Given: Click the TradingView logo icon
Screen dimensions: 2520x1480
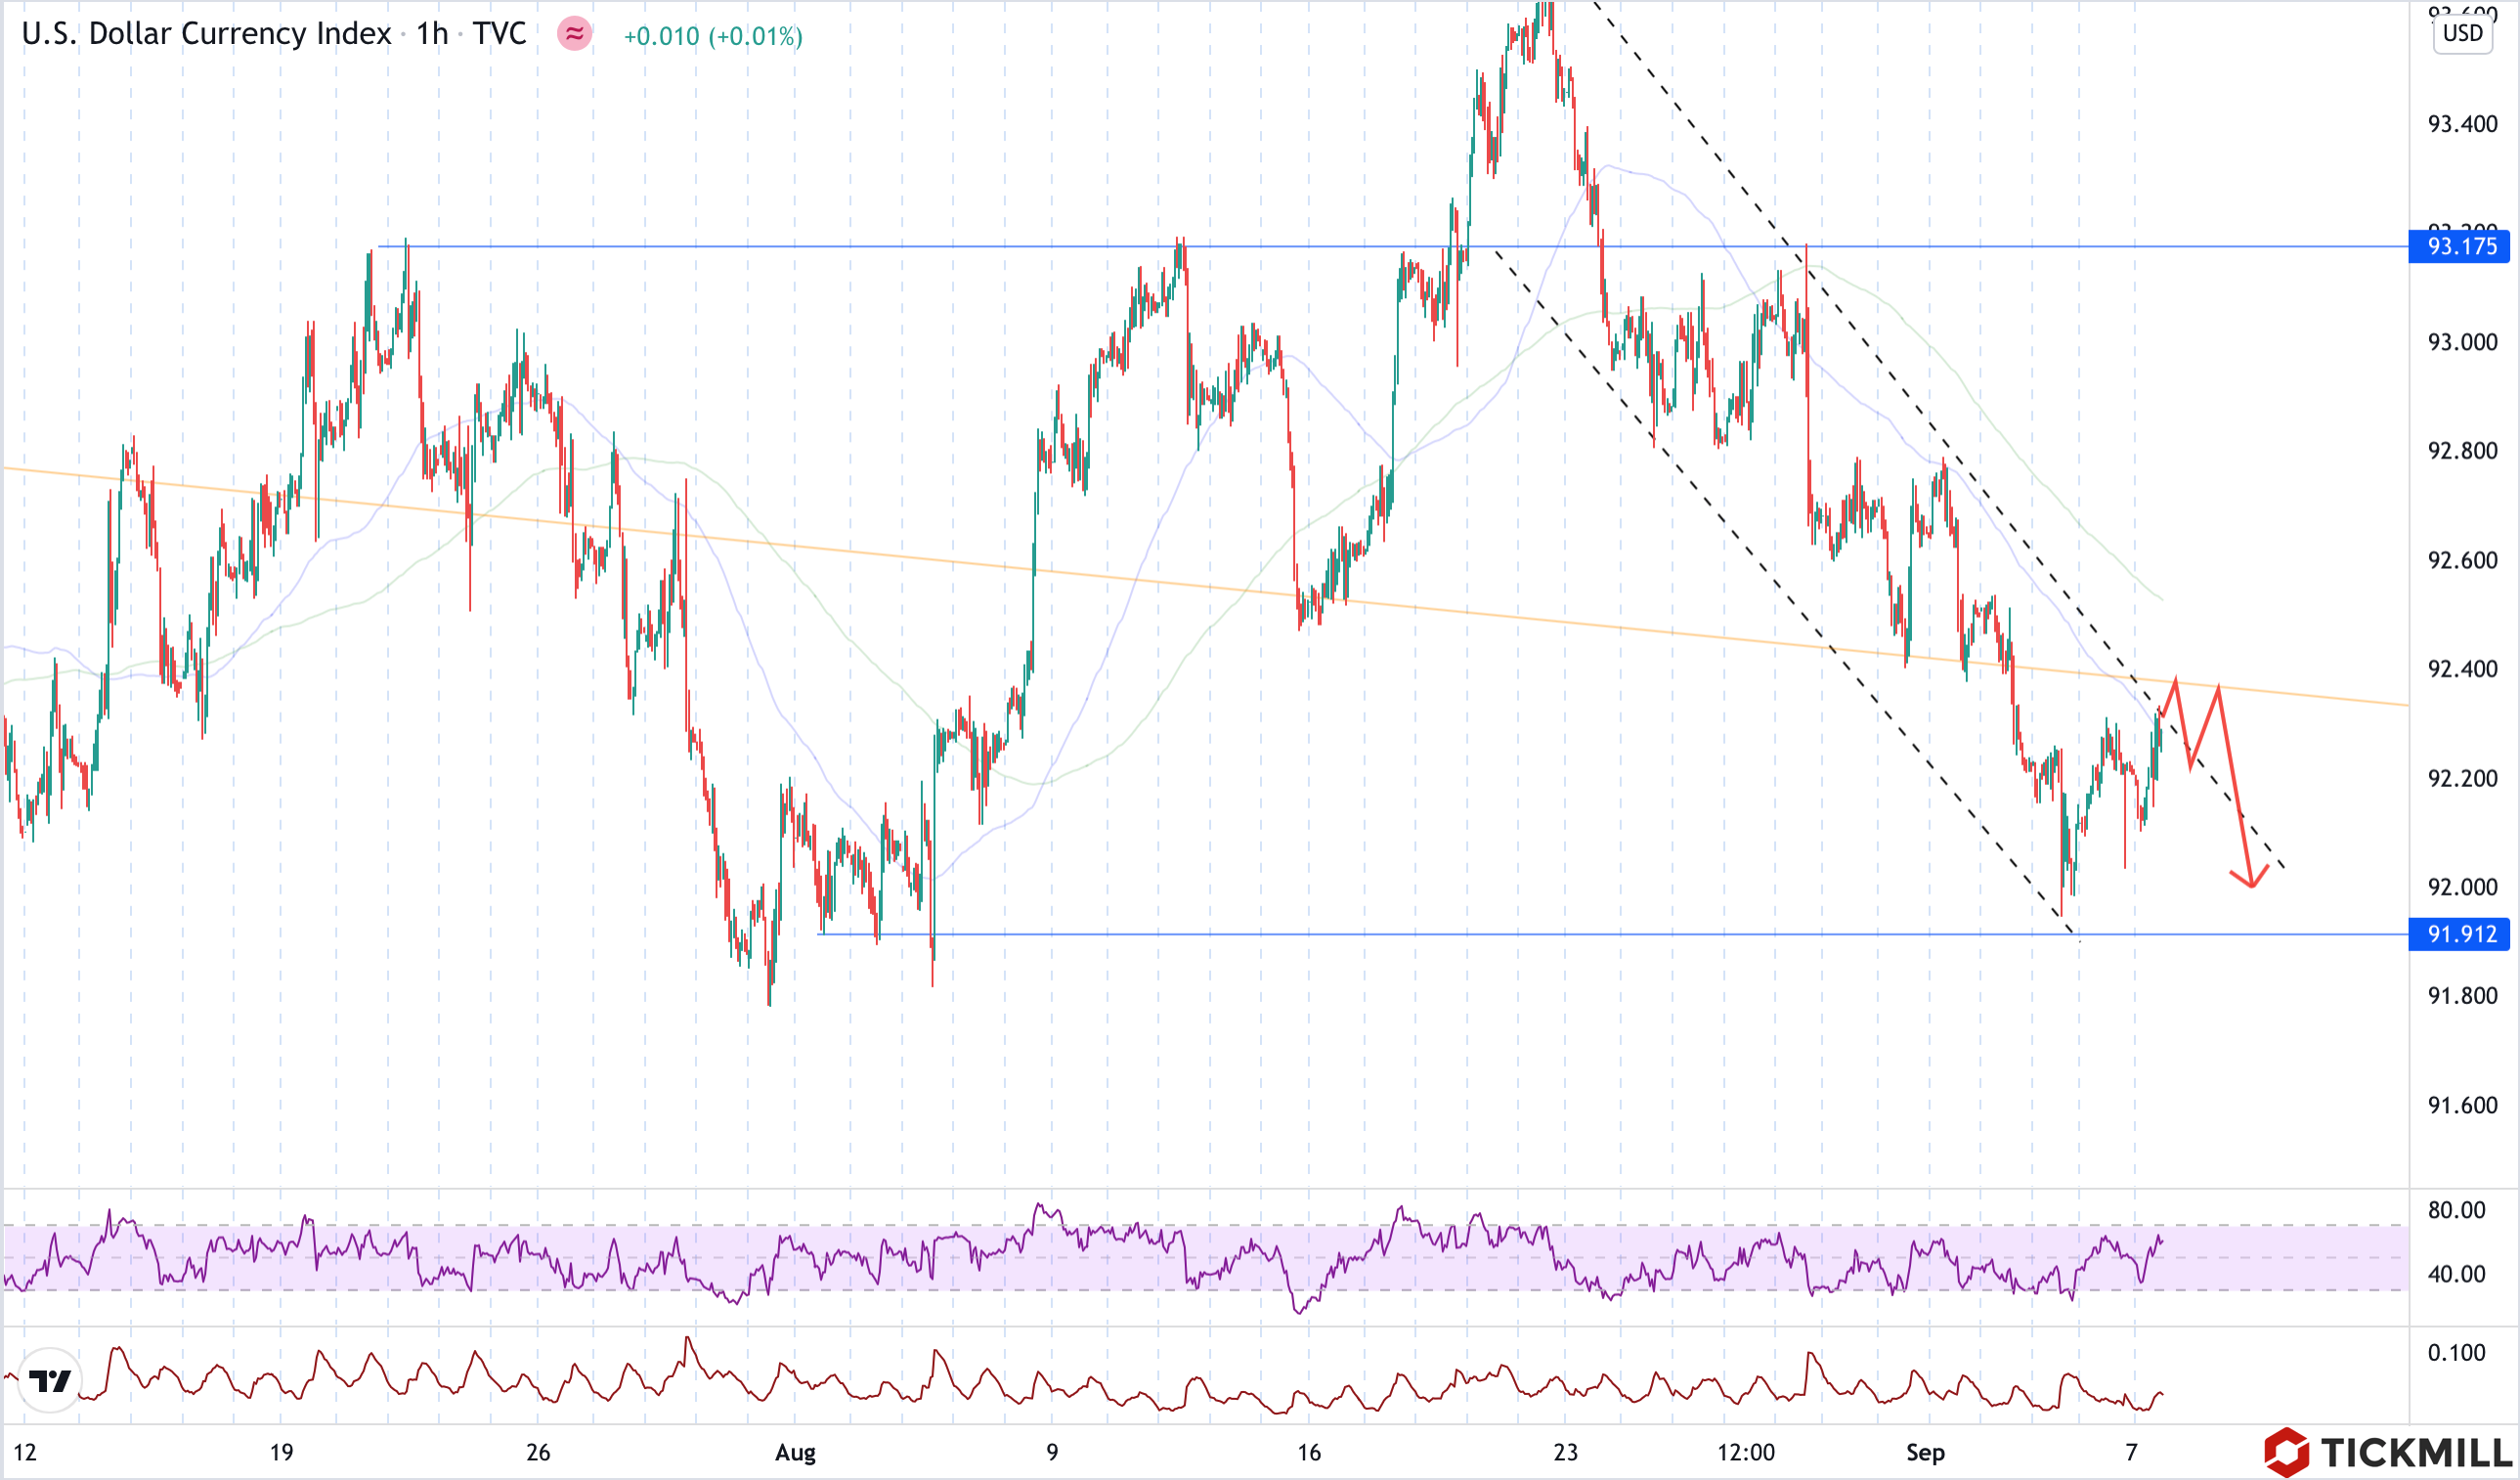Looking at the screenshot, I should [x=49, y=1381].
